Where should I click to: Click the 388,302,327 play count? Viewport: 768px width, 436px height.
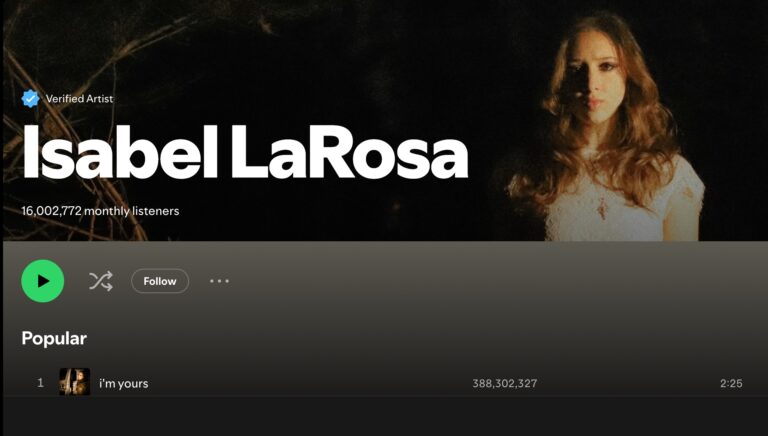point(504,383)
